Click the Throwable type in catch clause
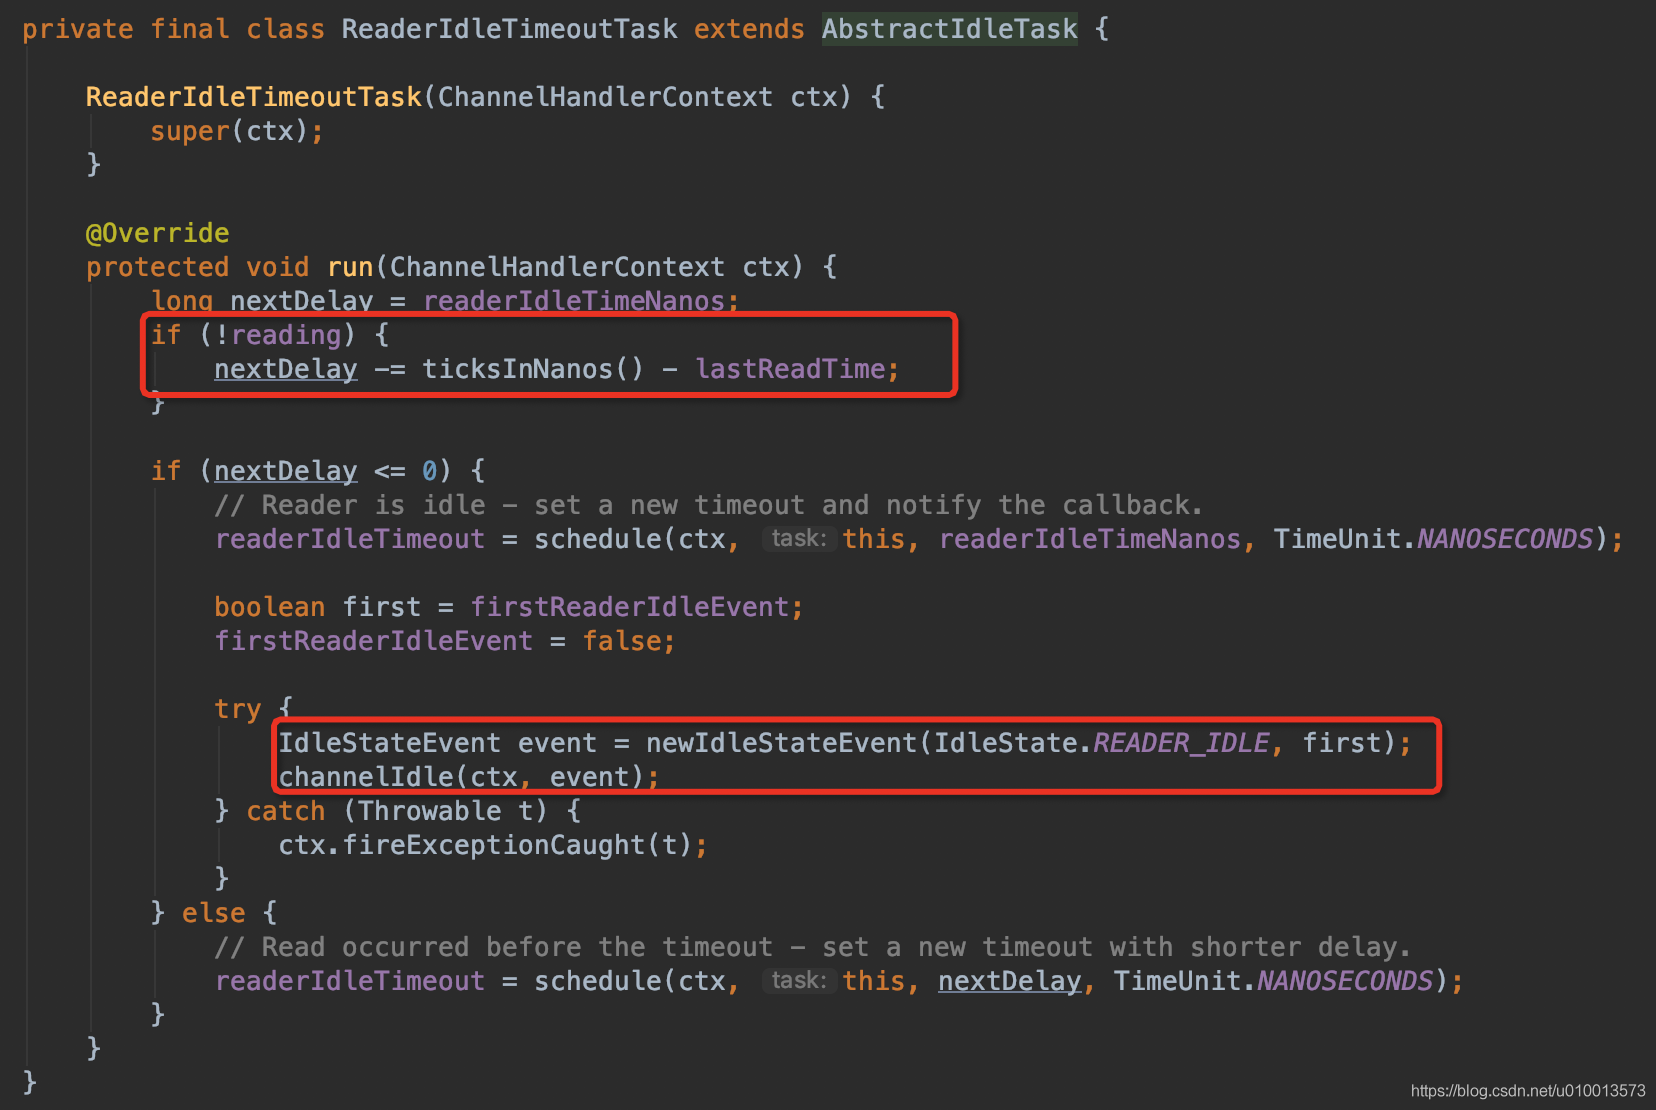 click(429, 811)
